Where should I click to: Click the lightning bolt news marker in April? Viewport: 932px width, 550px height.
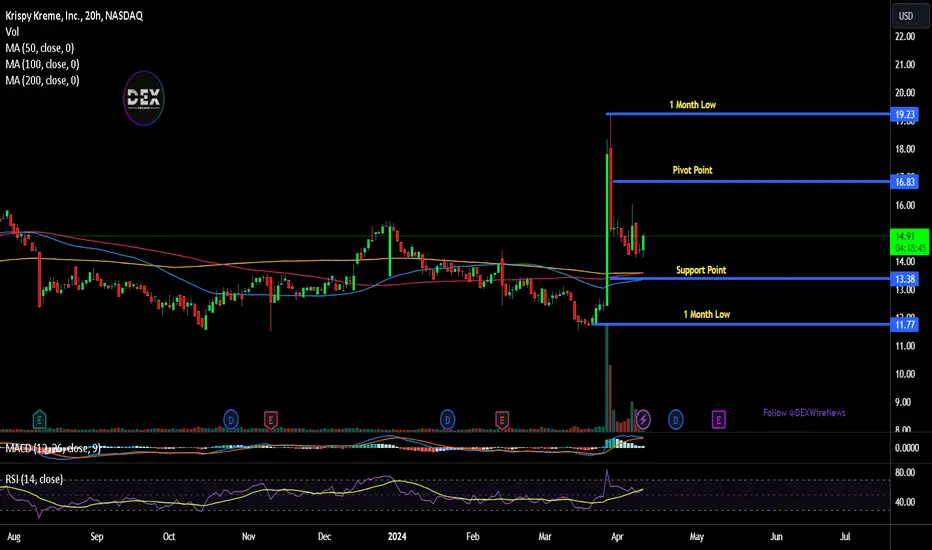[643, 420]
